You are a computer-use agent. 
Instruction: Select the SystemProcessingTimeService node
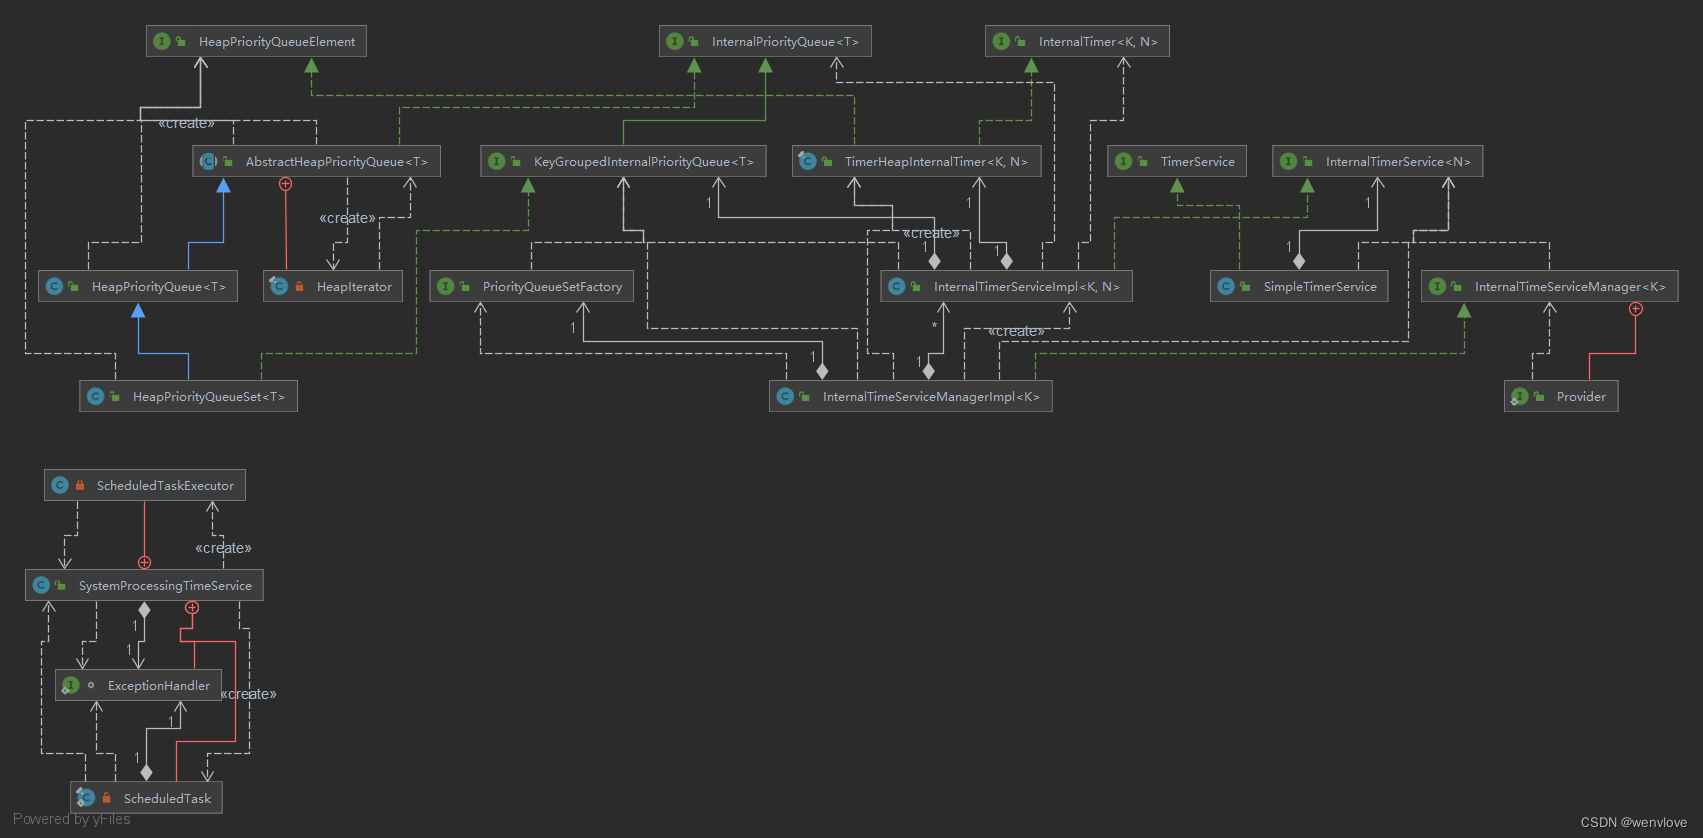tap(144, 585)
